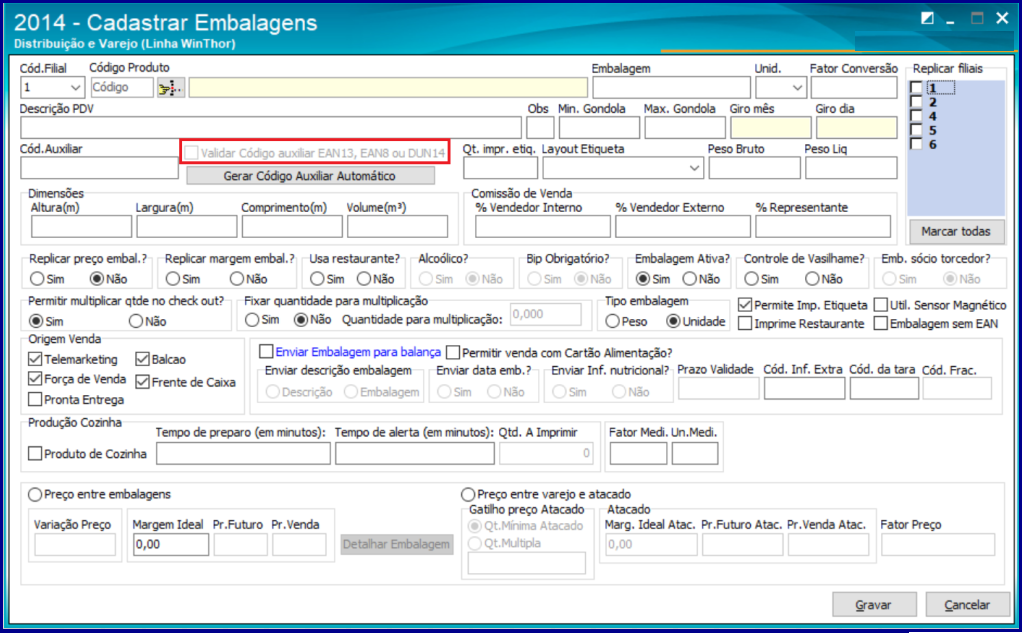
Task: Click the Cód. da tara field
Action: (x=884, y=389)
